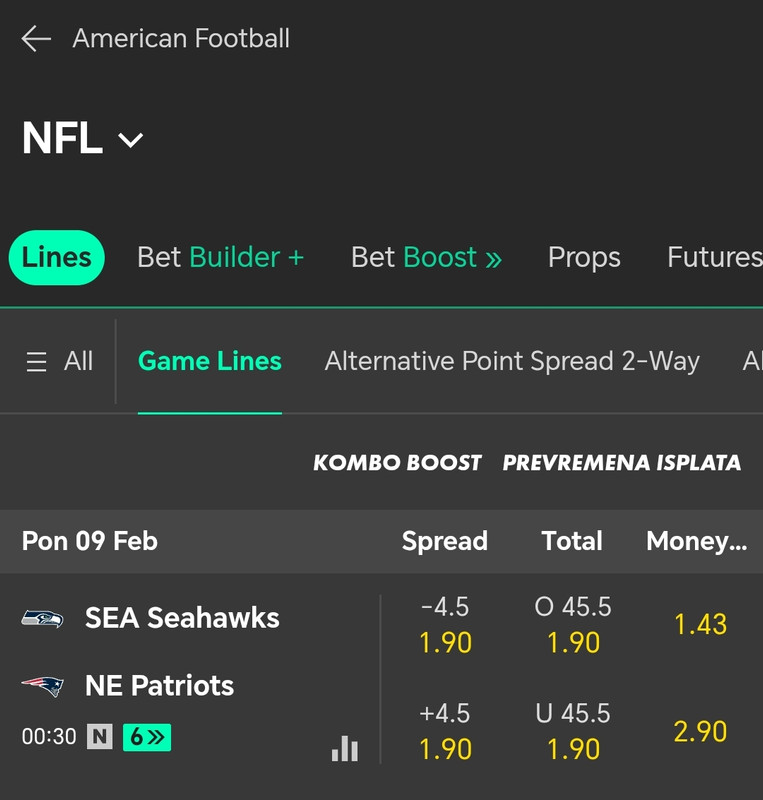
Task: Click the New England Patriots team logo
Action: click(x=42, y=686)
